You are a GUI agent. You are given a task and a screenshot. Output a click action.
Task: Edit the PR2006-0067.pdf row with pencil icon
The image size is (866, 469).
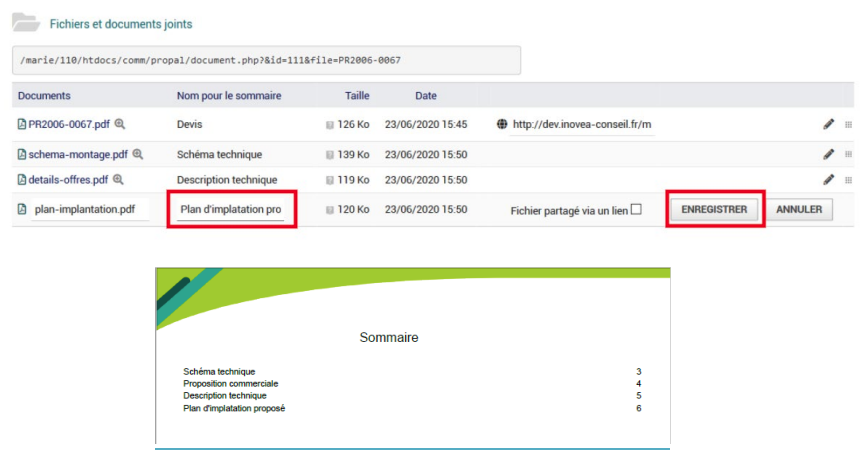tap(828, 124)
